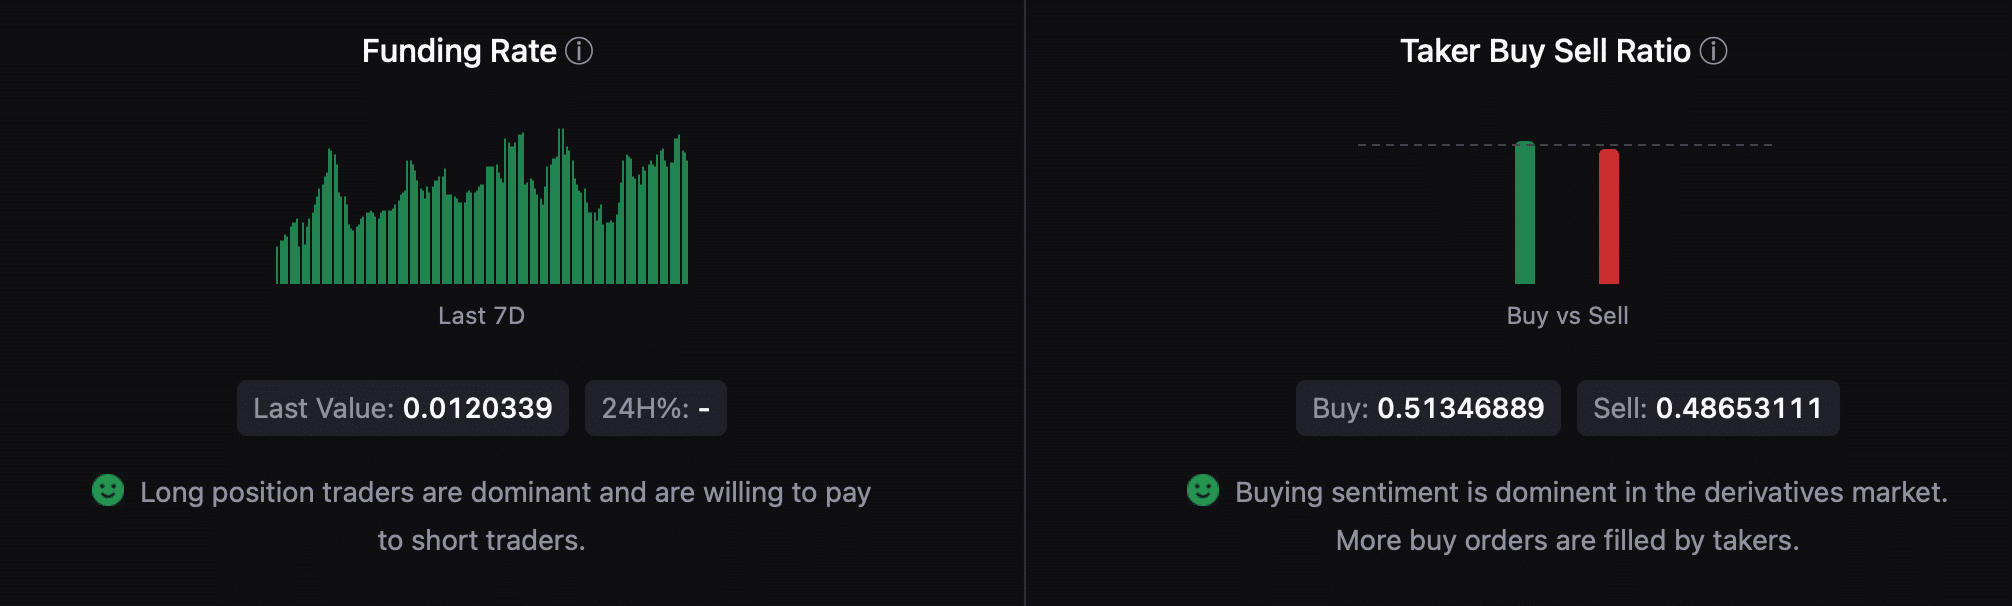
Task: Click the Last Value 0.0120339 badge
Action: coord(403,408)
